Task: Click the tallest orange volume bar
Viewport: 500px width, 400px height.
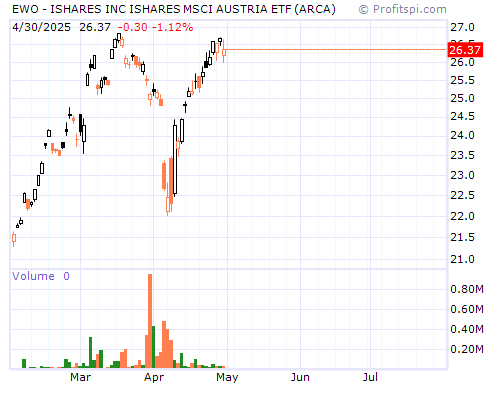Action: pyautogui.click(x=150, y=321)
